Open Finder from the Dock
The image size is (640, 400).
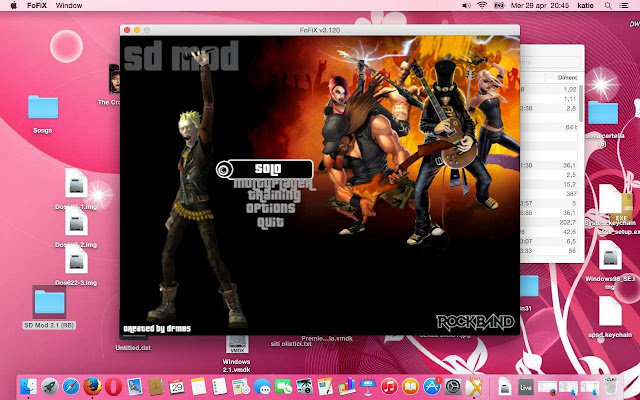28,386
